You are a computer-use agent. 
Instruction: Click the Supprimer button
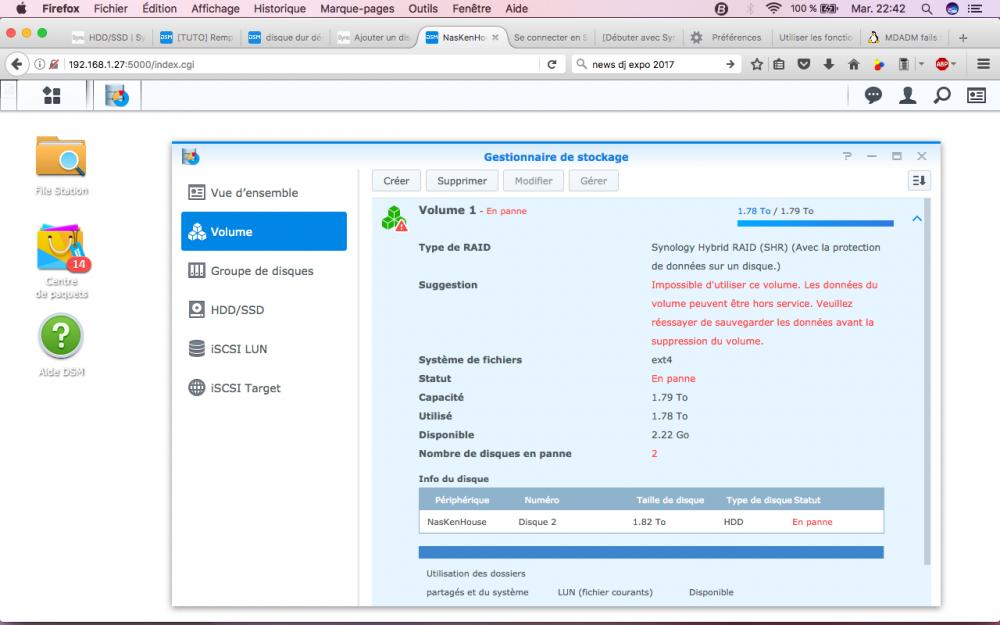tap(462, 180)
